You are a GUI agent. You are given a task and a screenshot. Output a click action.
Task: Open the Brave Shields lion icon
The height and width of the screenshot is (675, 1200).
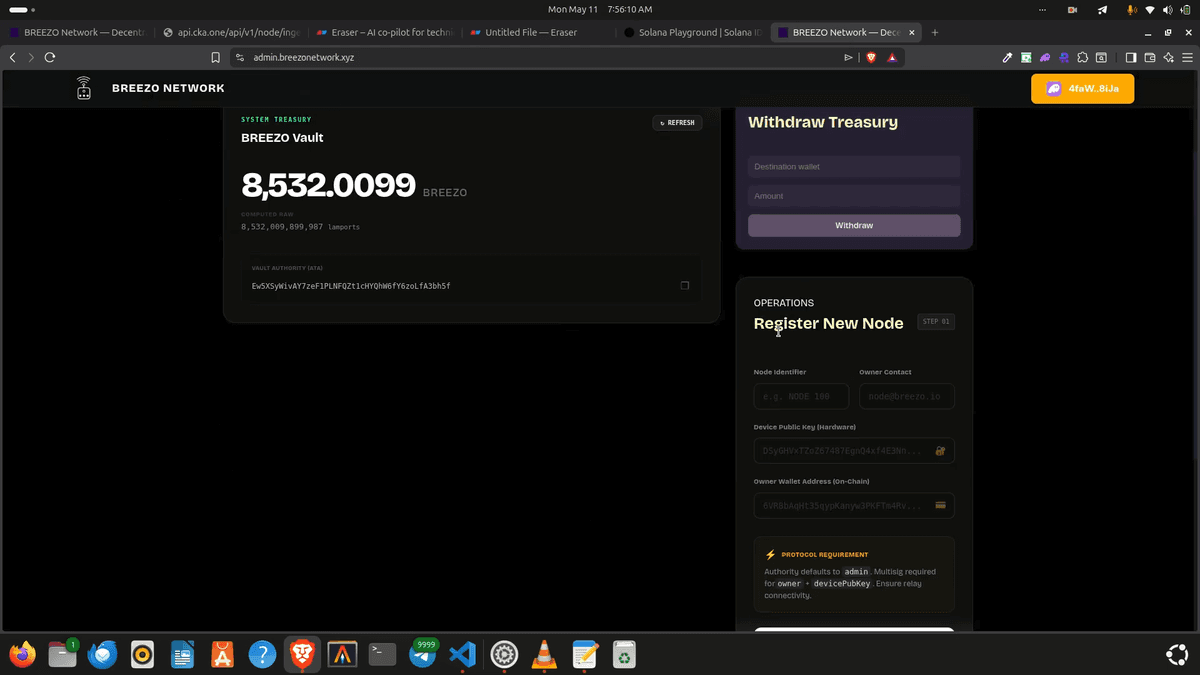[x=871, y=58]
